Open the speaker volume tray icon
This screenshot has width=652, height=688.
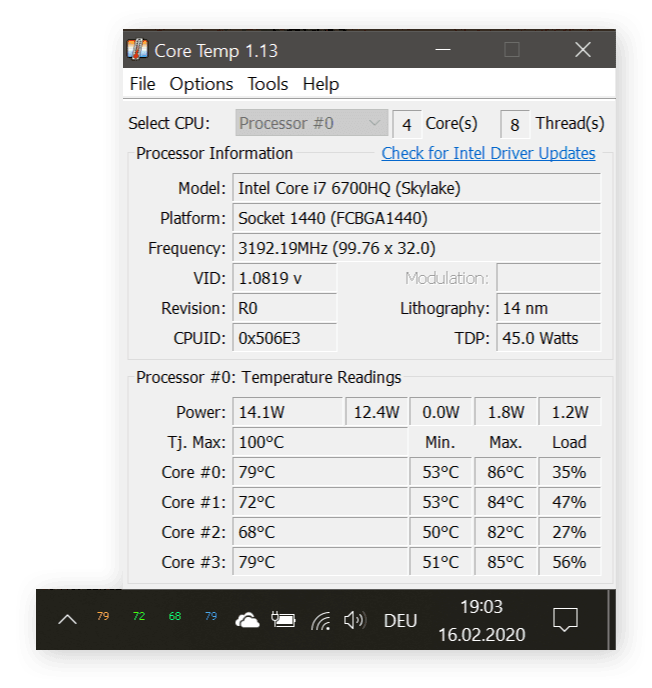(x=355, y=620)
